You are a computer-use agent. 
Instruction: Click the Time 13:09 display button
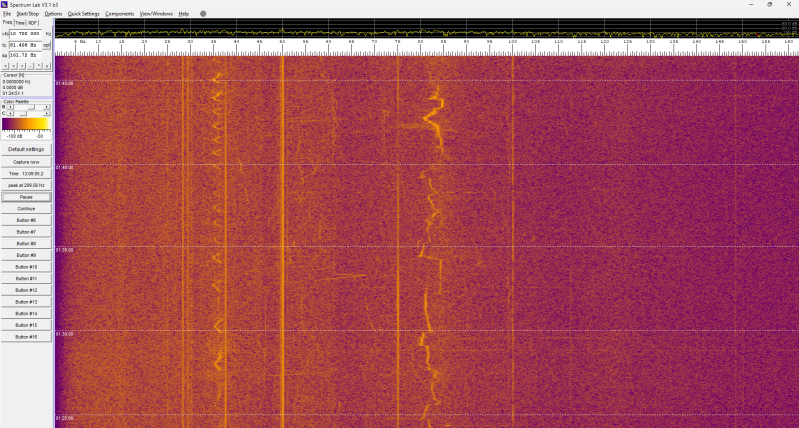click(26, 174)
